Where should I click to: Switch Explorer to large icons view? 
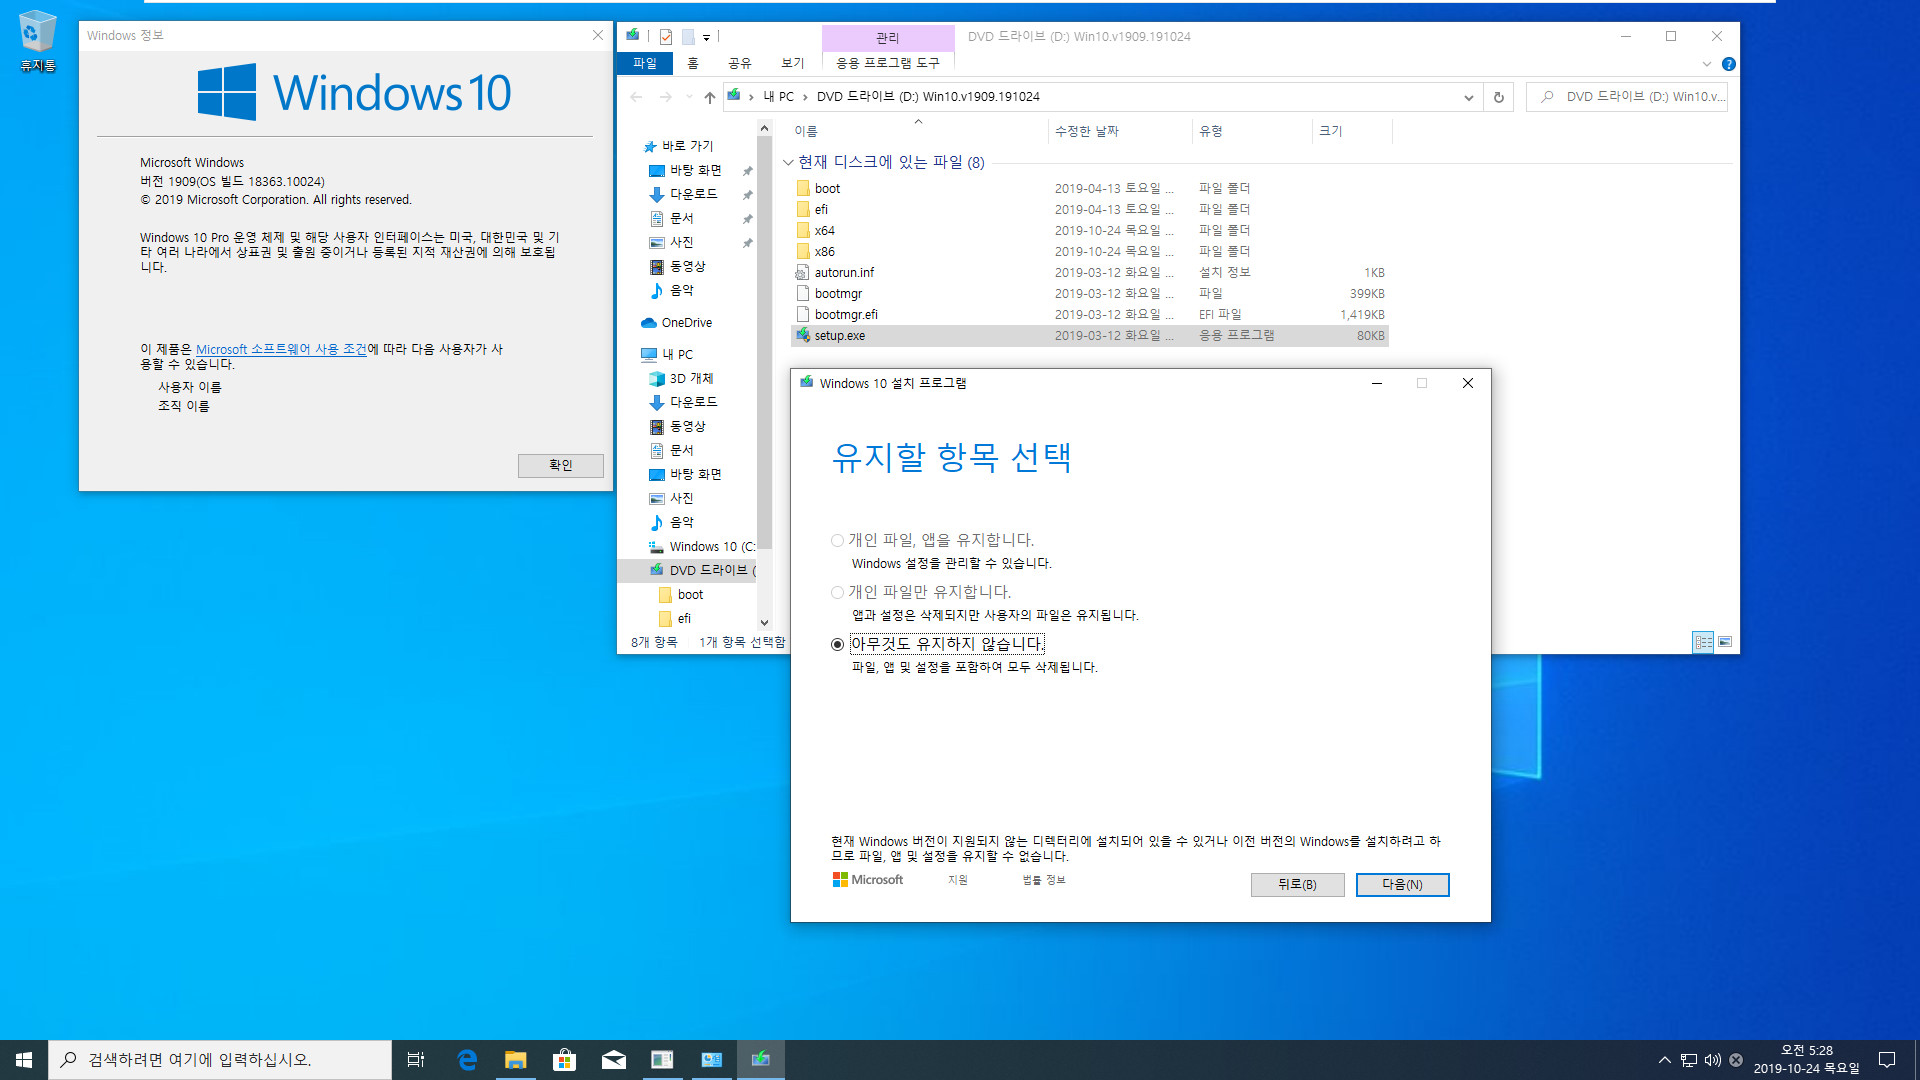[1725, 642]
